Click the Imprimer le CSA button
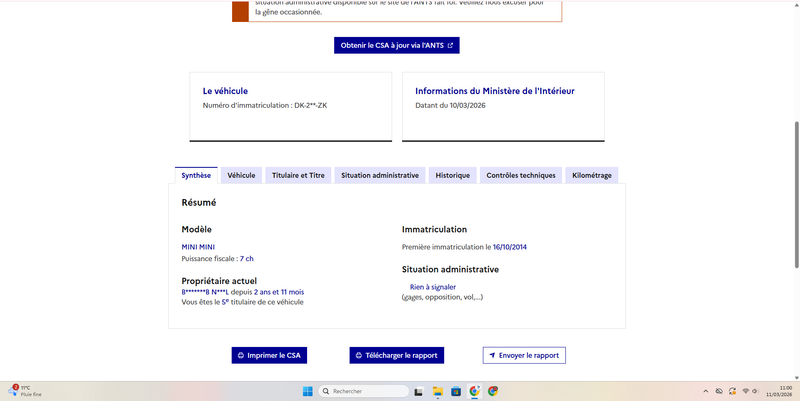Screen dimensions: 800x401 coord(269,355)
